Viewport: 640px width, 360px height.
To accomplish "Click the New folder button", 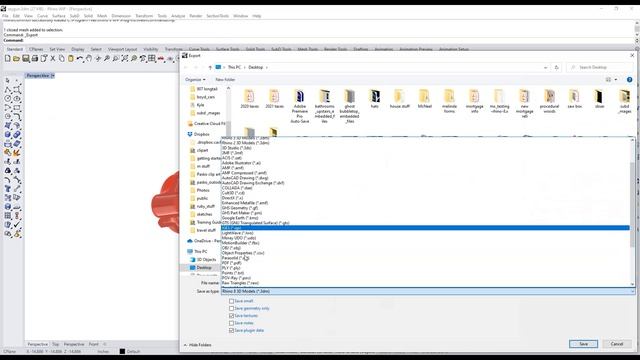I will (225, 80).
